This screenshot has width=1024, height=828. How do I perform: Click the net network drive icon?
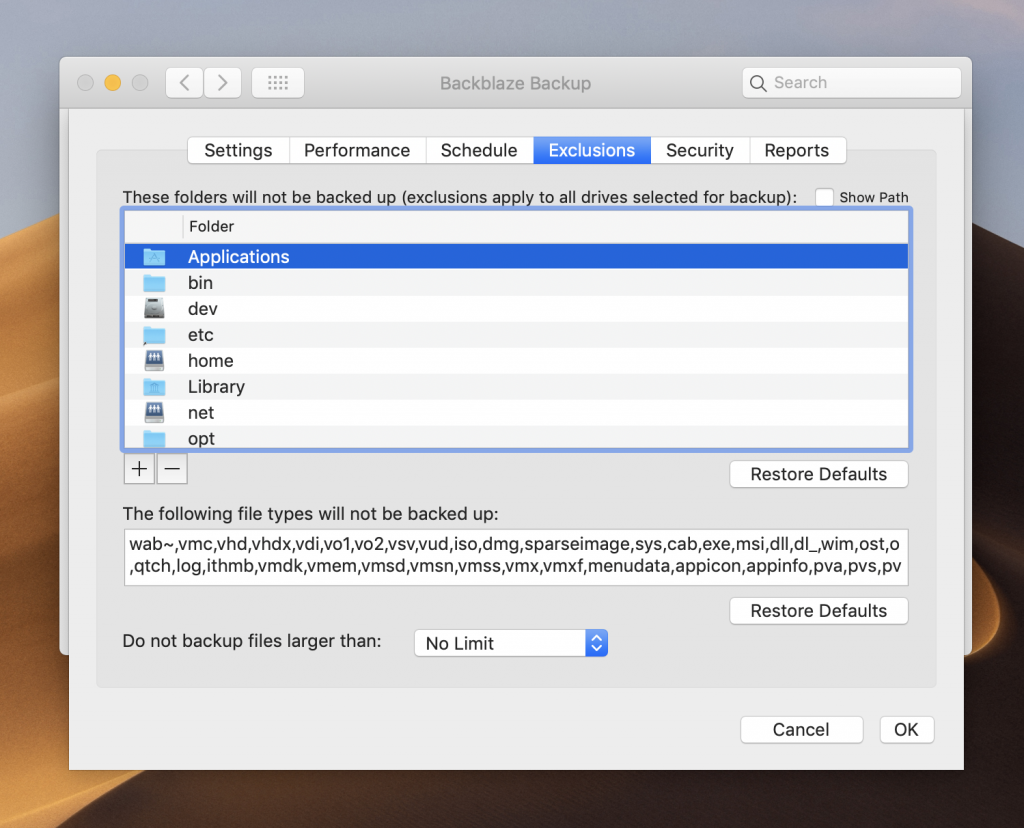(154, 413)
